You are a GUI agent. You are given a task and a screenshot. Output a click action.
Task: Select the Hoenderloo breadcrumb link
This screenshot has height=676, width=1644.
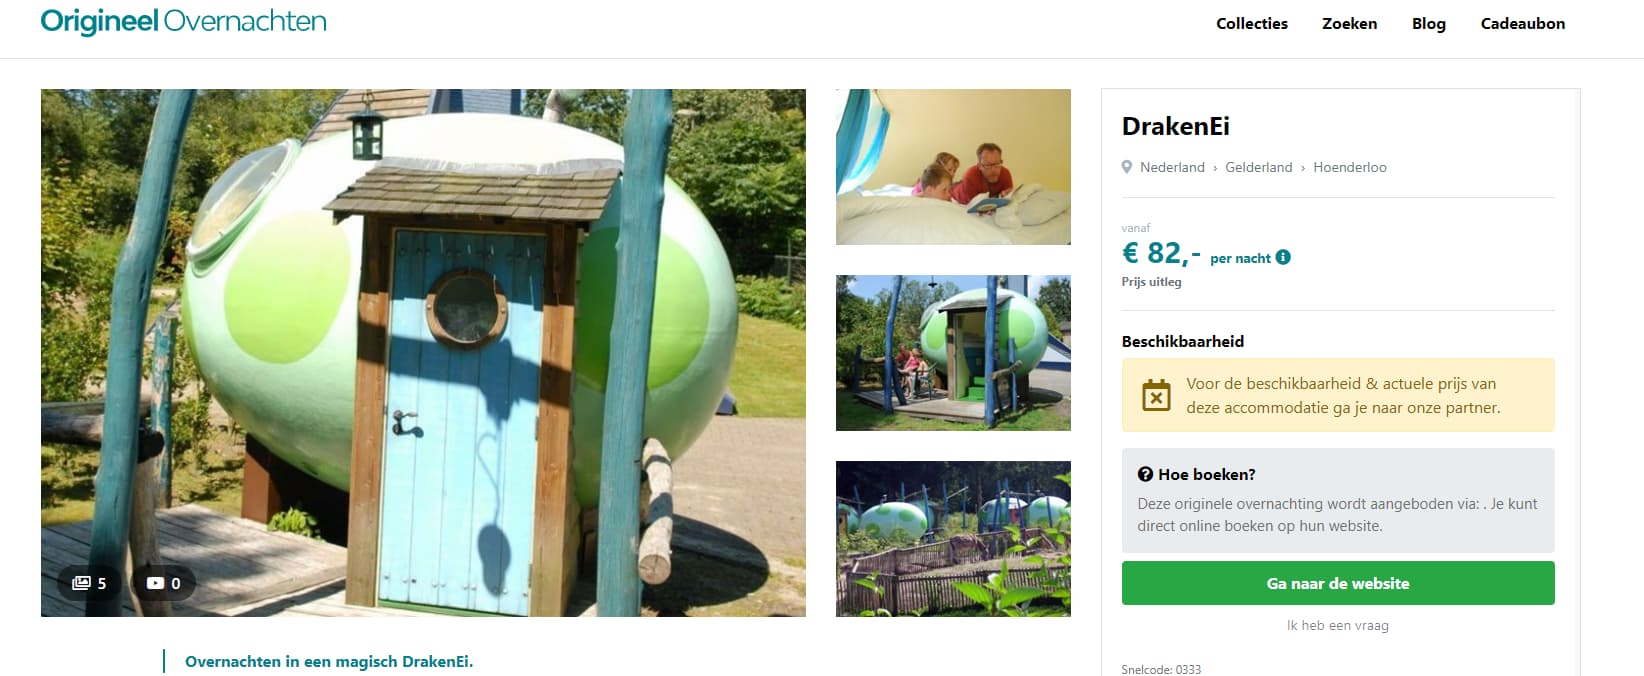tap(1350, 167)
